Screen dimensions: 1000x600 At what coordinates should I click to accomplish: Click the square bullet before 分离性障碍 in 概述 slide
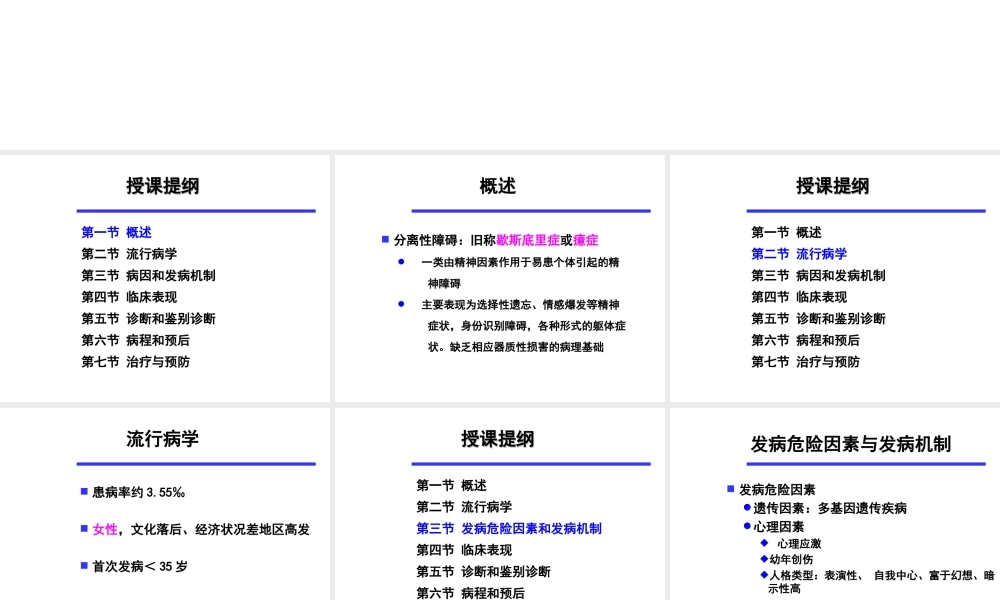pyautogui.click(x=384, y=239)
